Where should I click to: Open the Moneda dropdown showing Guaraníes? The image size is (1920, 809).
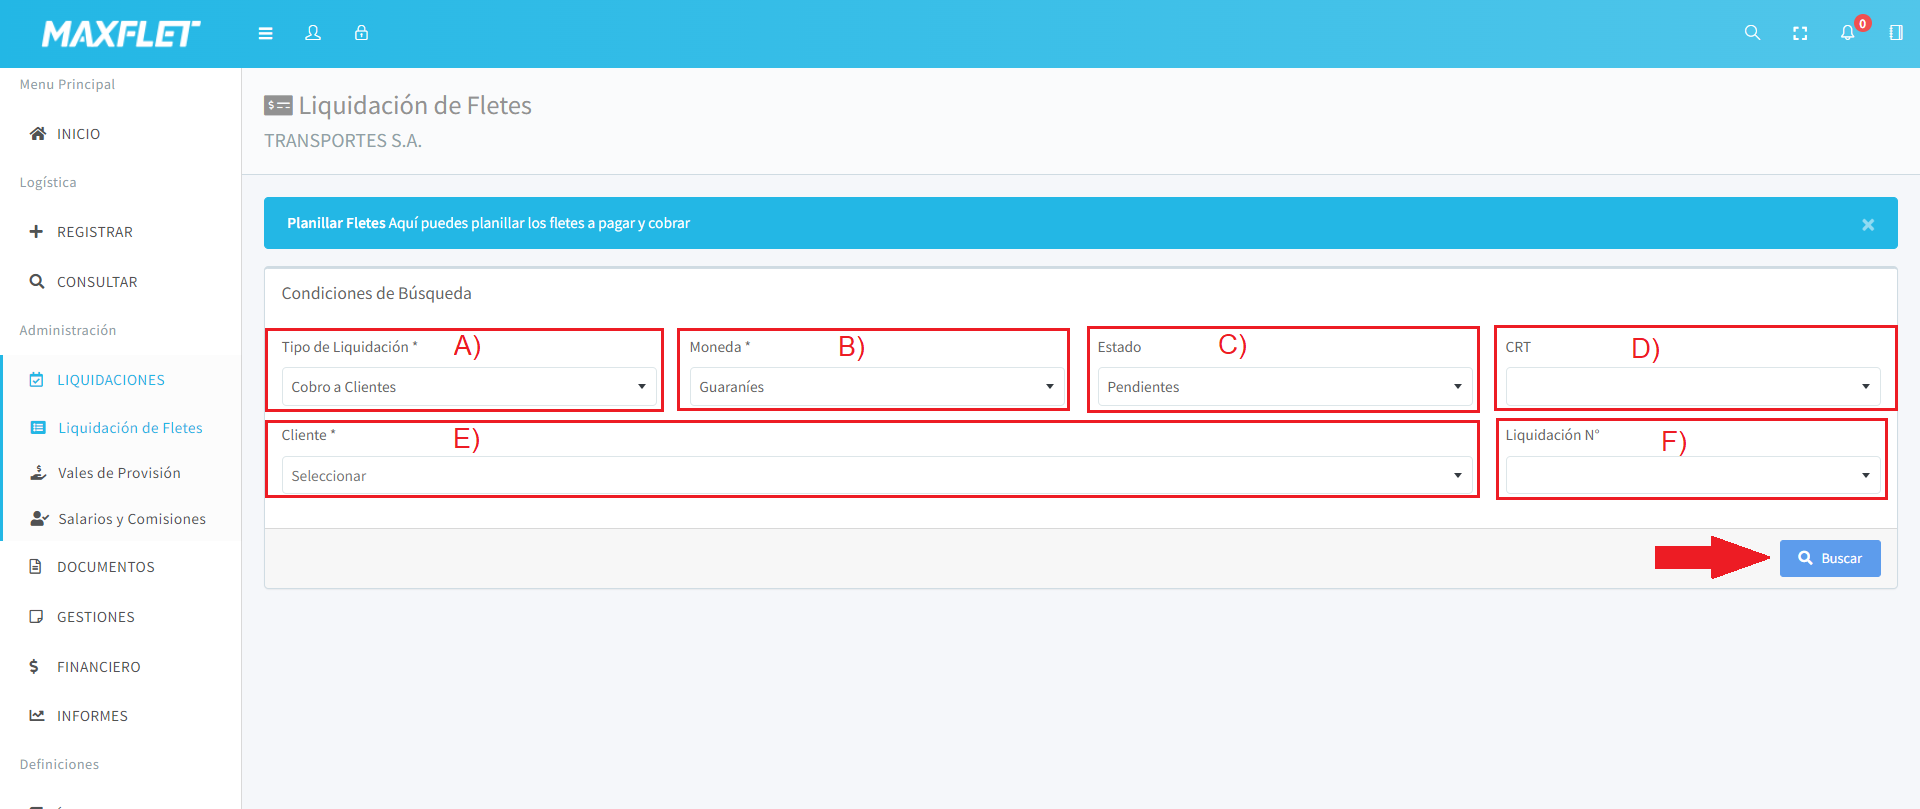click(876, 387)
